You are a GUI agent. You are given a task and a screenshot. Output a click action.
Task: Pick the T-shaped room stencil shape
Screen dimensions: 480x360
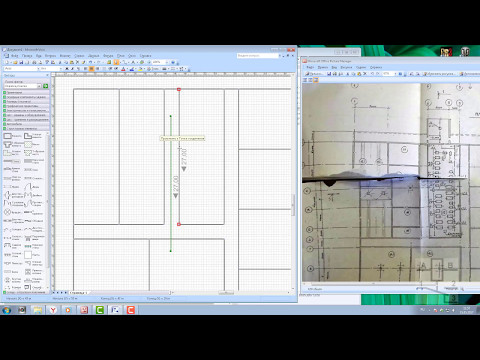7,144
